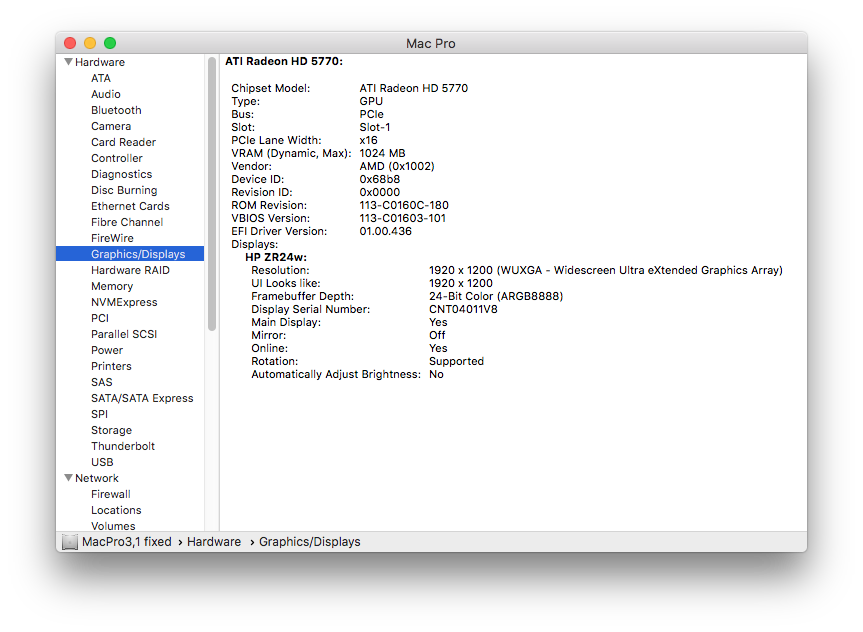Select Controller in the sidebar
863x632 pixels.
point(117,158)
